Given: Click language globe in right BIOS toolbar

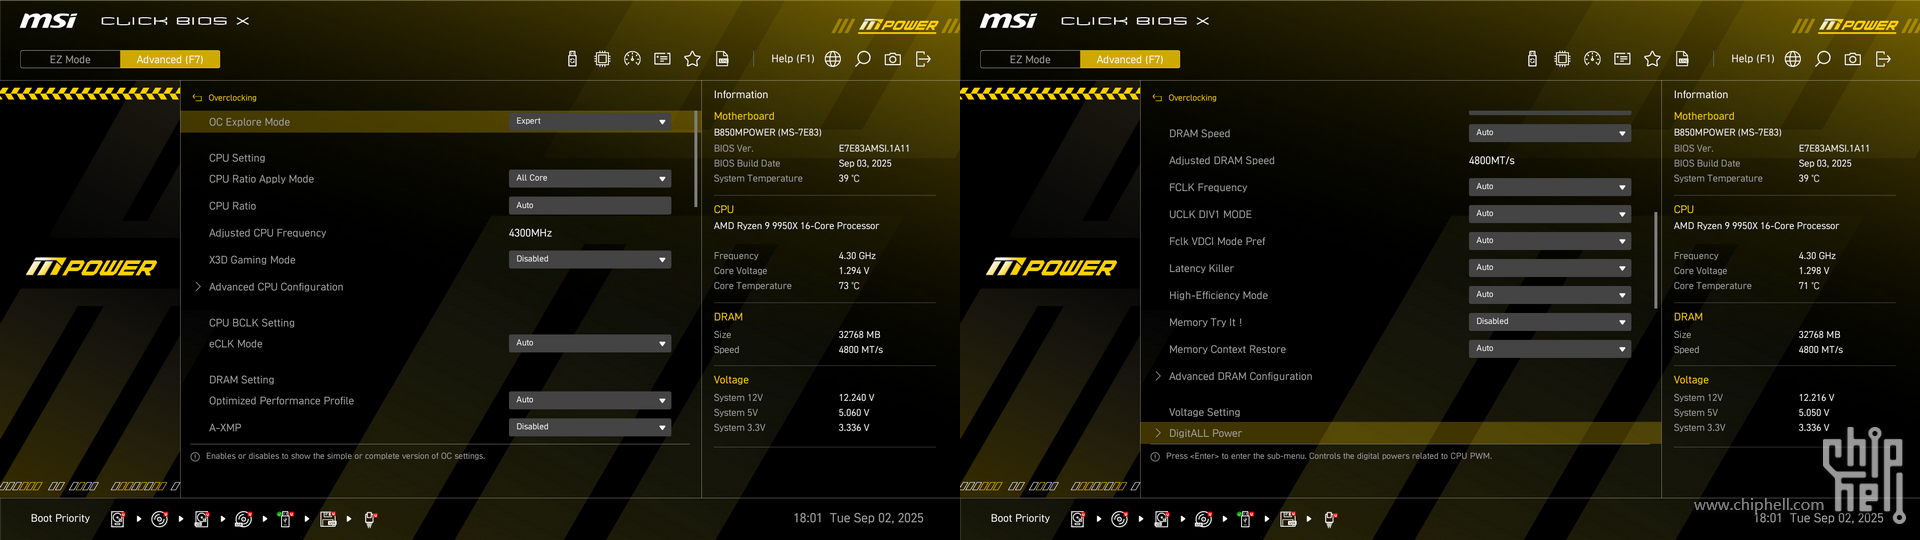Looking at the screenshot, I should click(x=1793, y=59).
